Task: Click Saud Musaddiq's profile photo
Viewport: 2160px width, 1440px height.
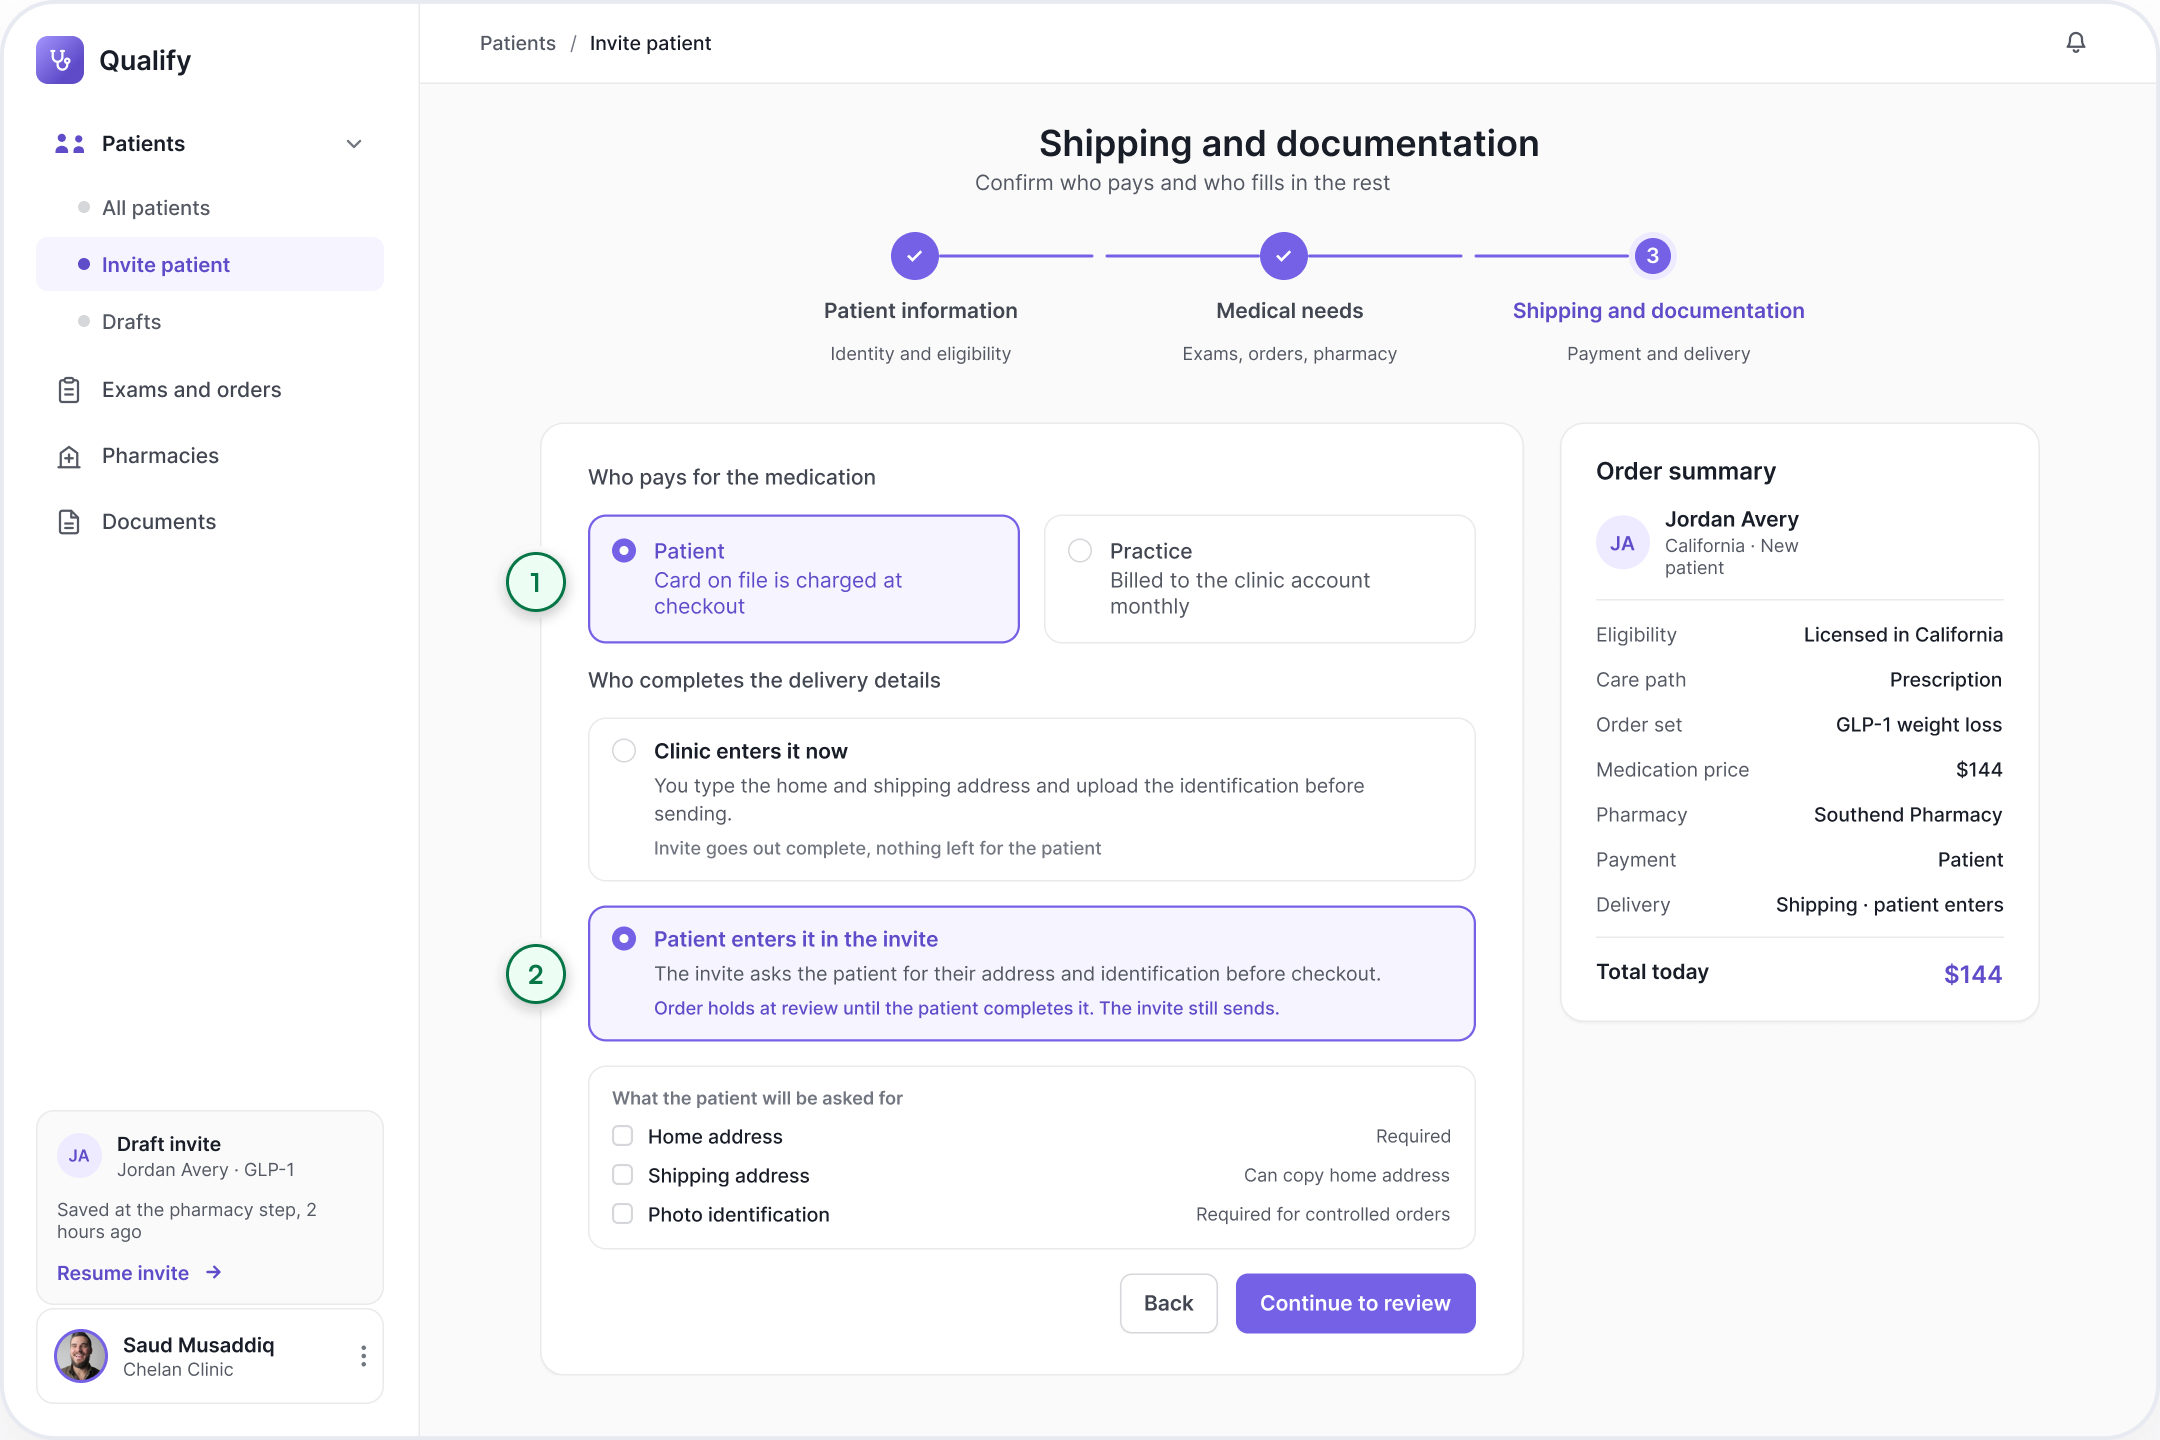Action: tap(81, 1356)
